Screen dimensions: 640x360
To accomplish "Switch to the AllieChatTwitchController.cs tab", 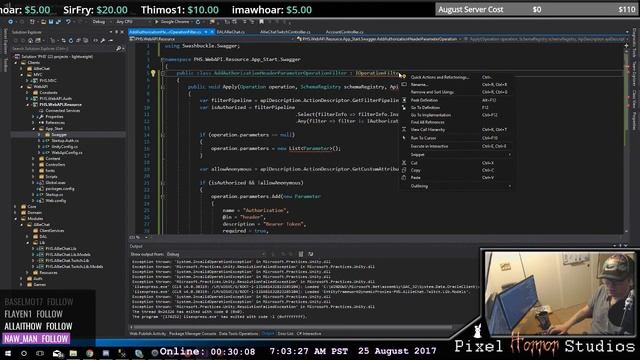I will tap(285, 32).
